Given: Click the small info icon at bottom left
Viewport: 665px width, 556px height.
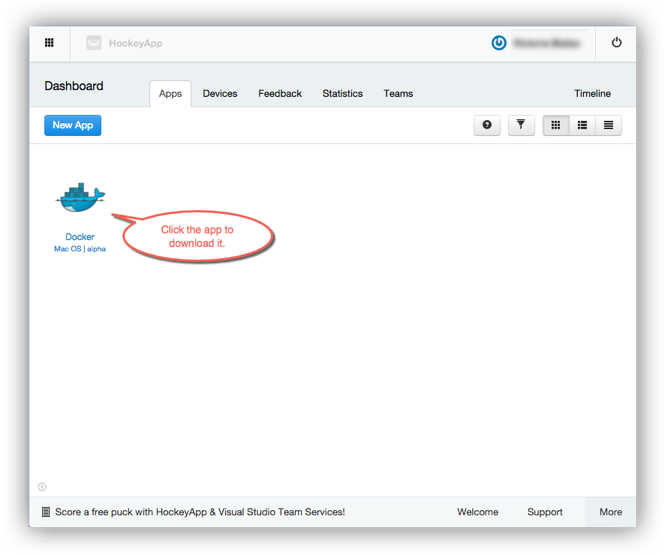Looking at the screenshot, I should (42, 487).
